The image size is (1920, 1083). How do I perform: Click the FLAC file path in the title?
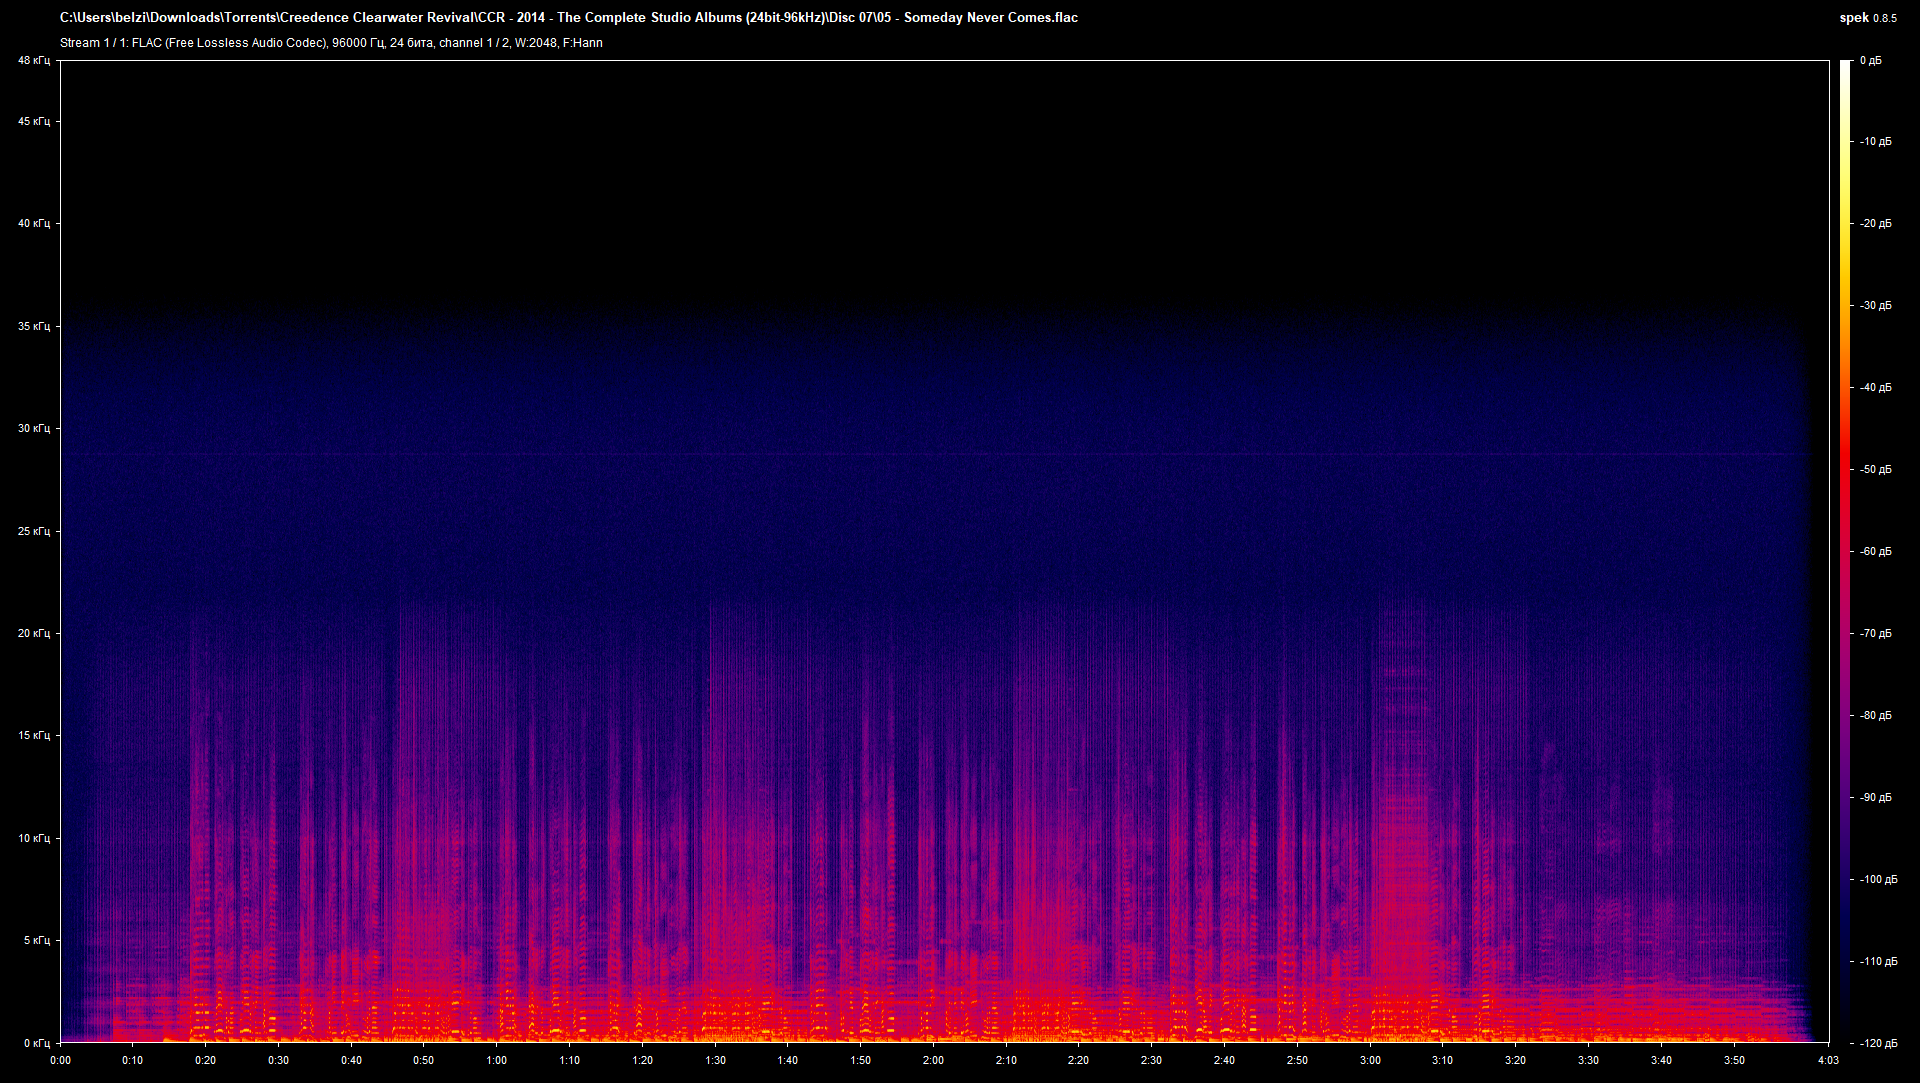[400, 17]
